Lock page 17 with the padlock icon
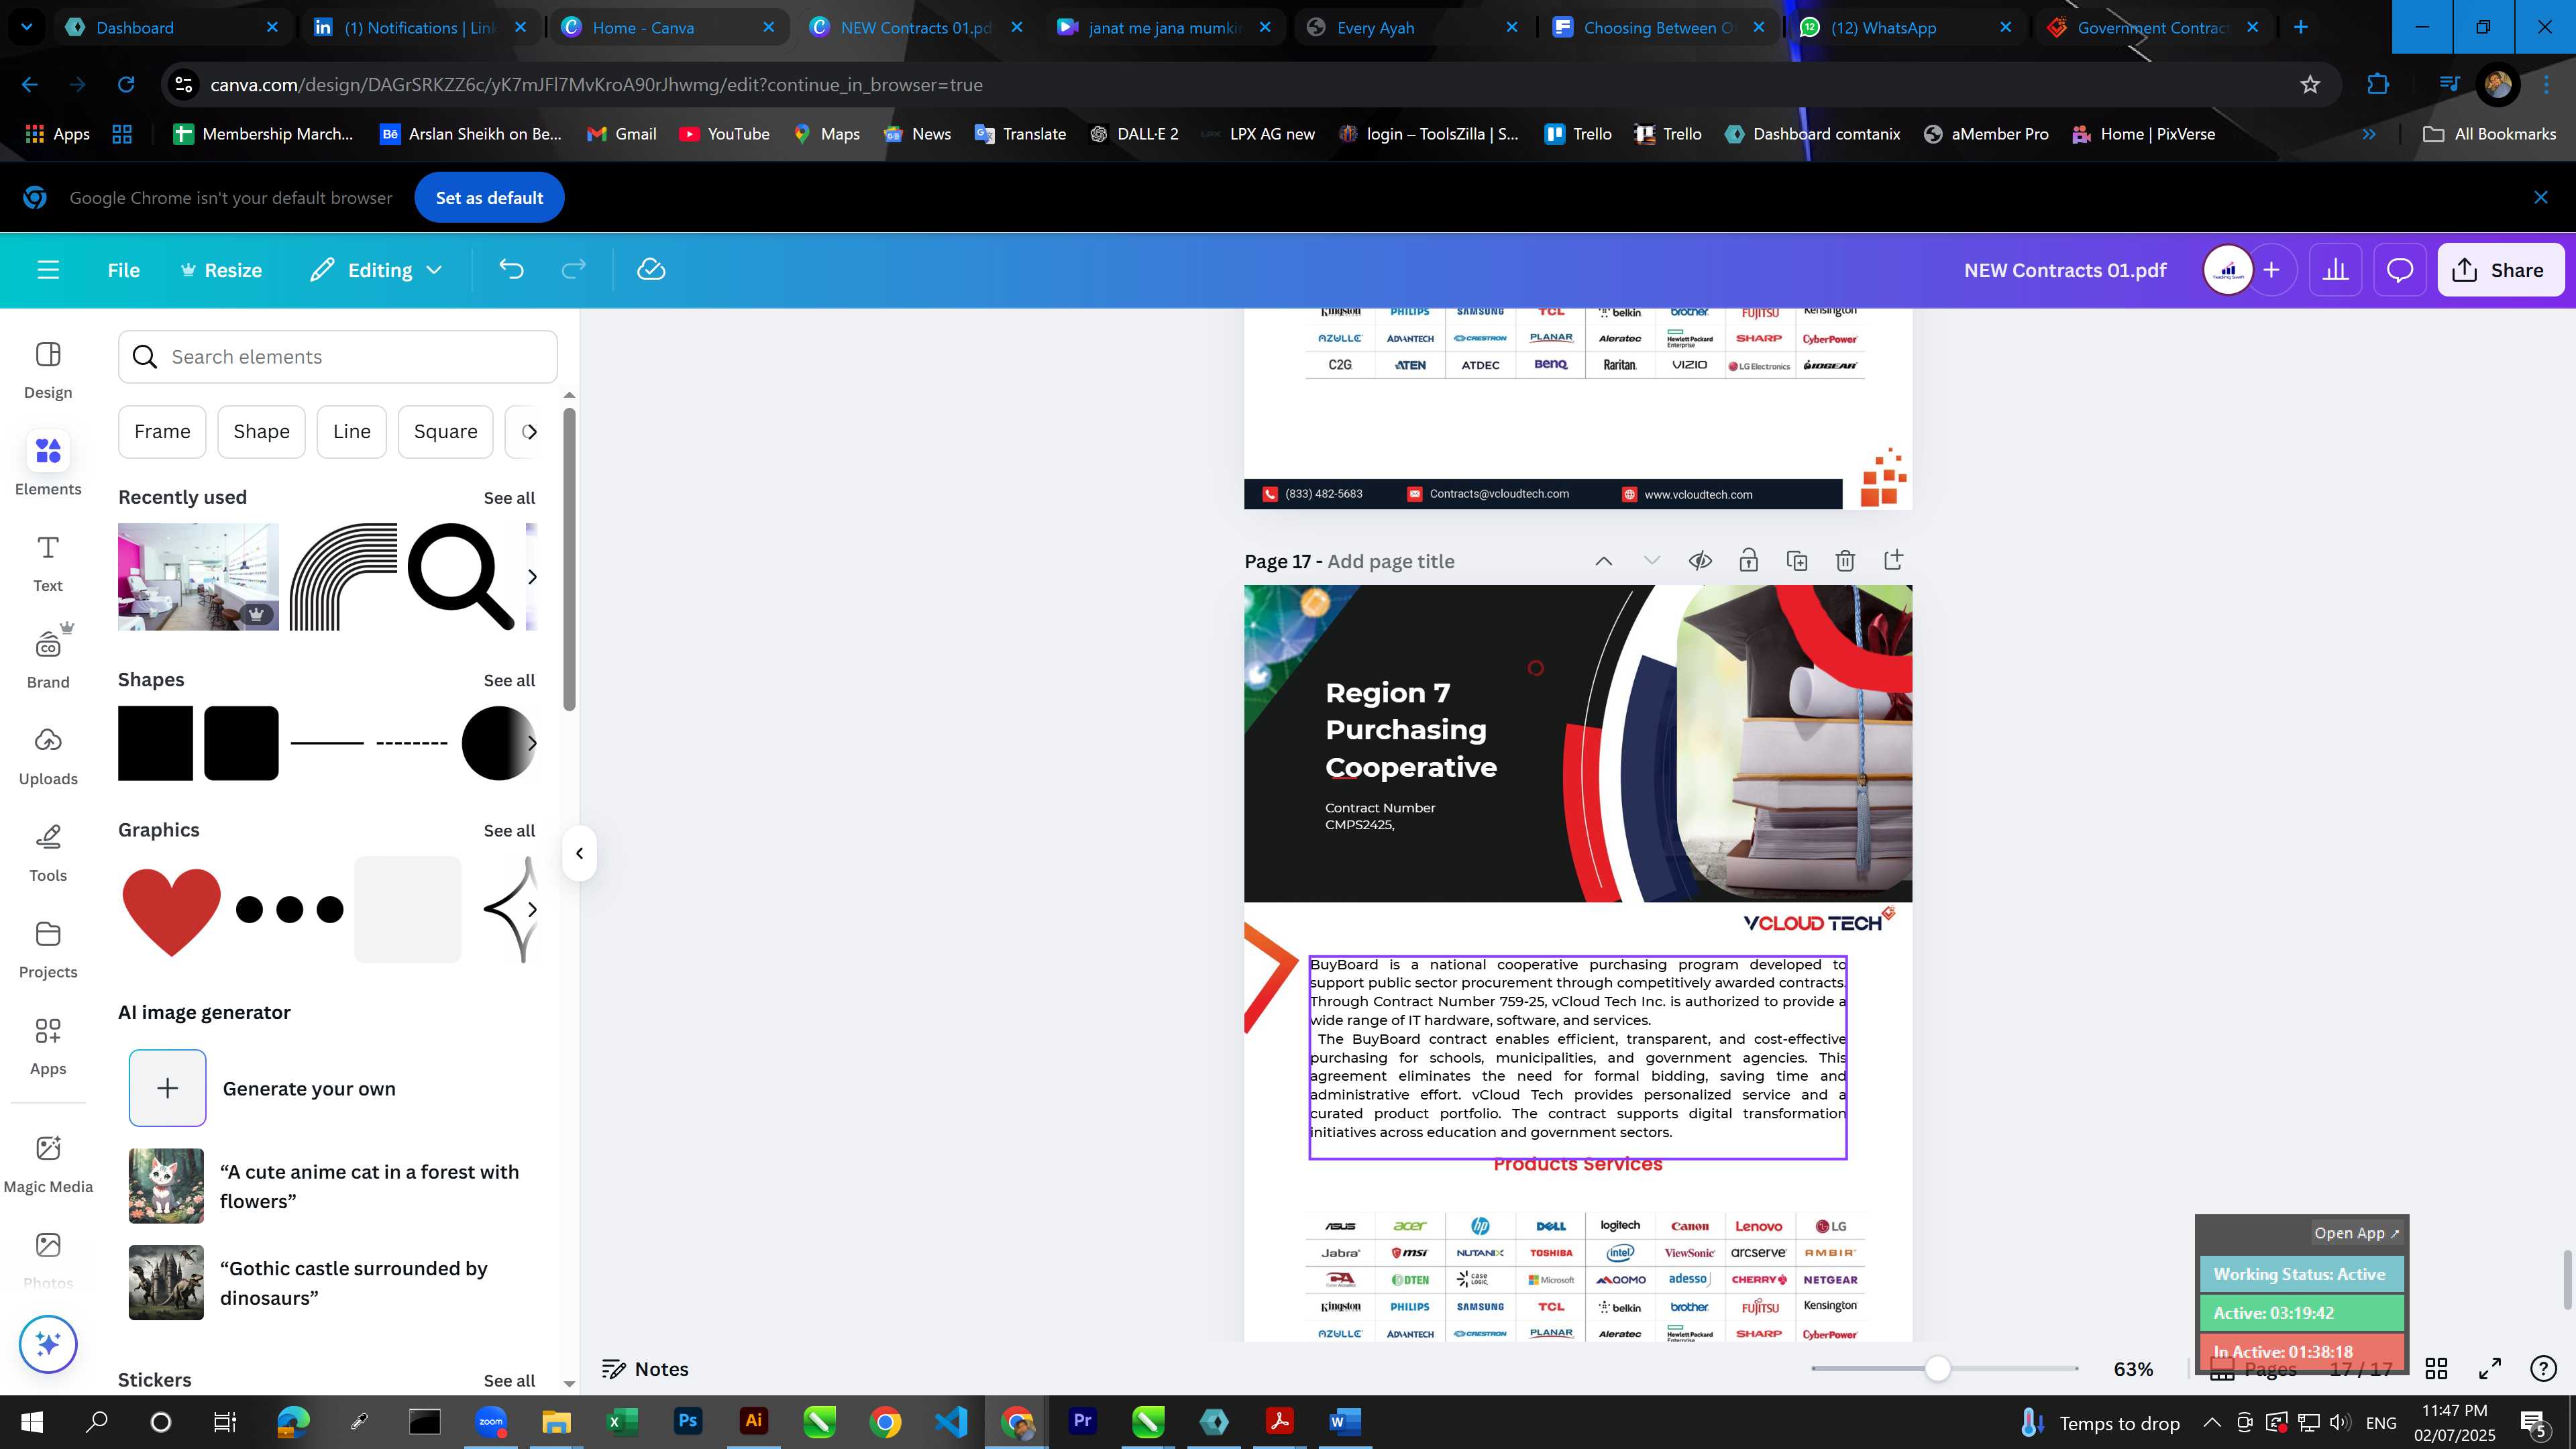The height and width of the screenshot is (1449, 2576). tap(1748, 561)
